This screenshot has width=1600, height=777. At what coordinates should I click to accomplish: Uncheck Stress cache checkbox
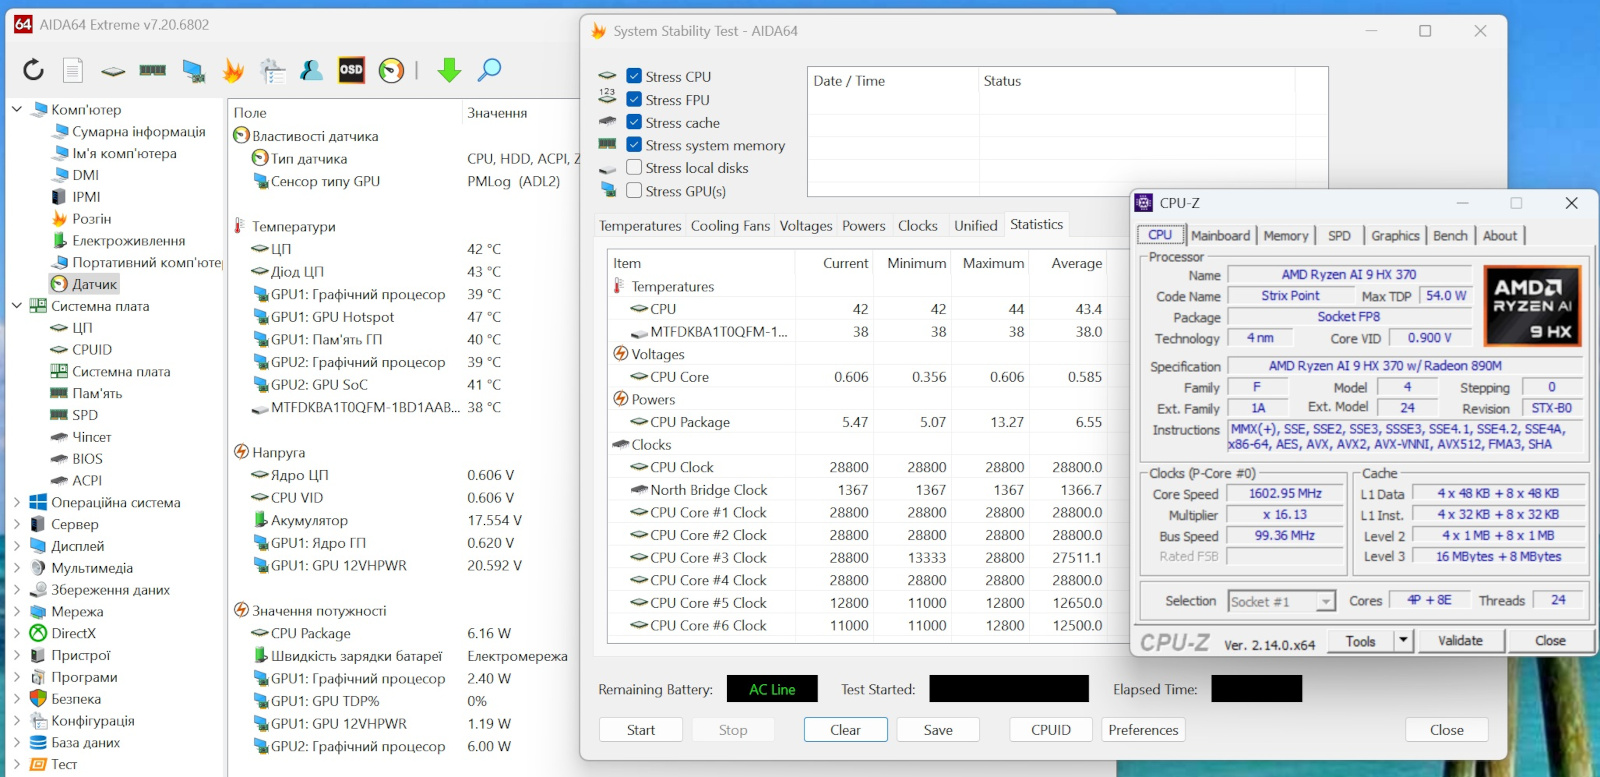tap(634, 122)
